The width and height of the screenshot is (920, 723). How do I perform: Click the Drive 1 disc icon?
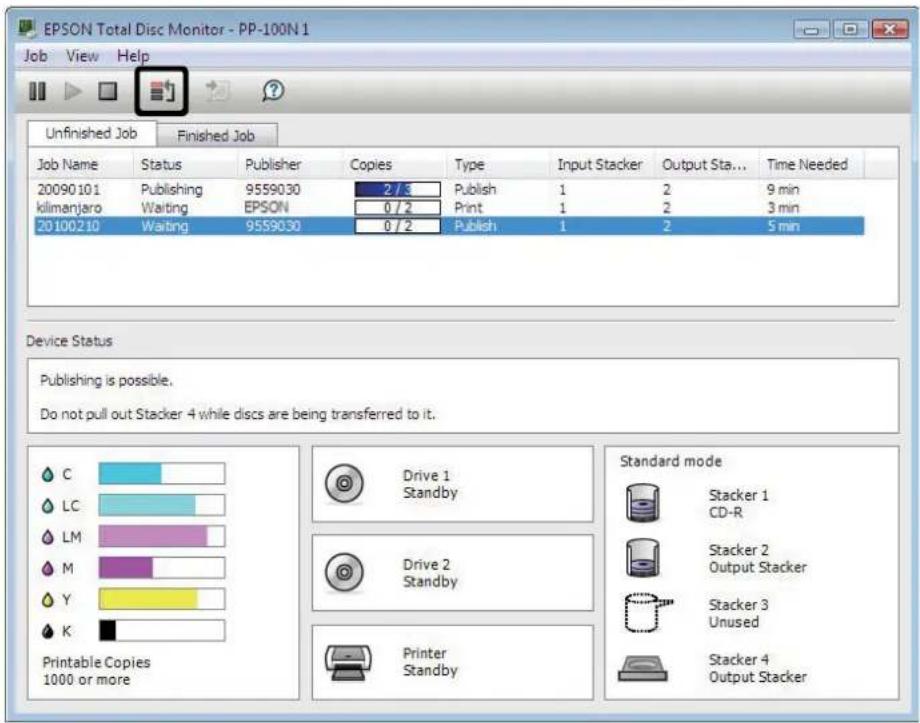click(x=344, y=484)
